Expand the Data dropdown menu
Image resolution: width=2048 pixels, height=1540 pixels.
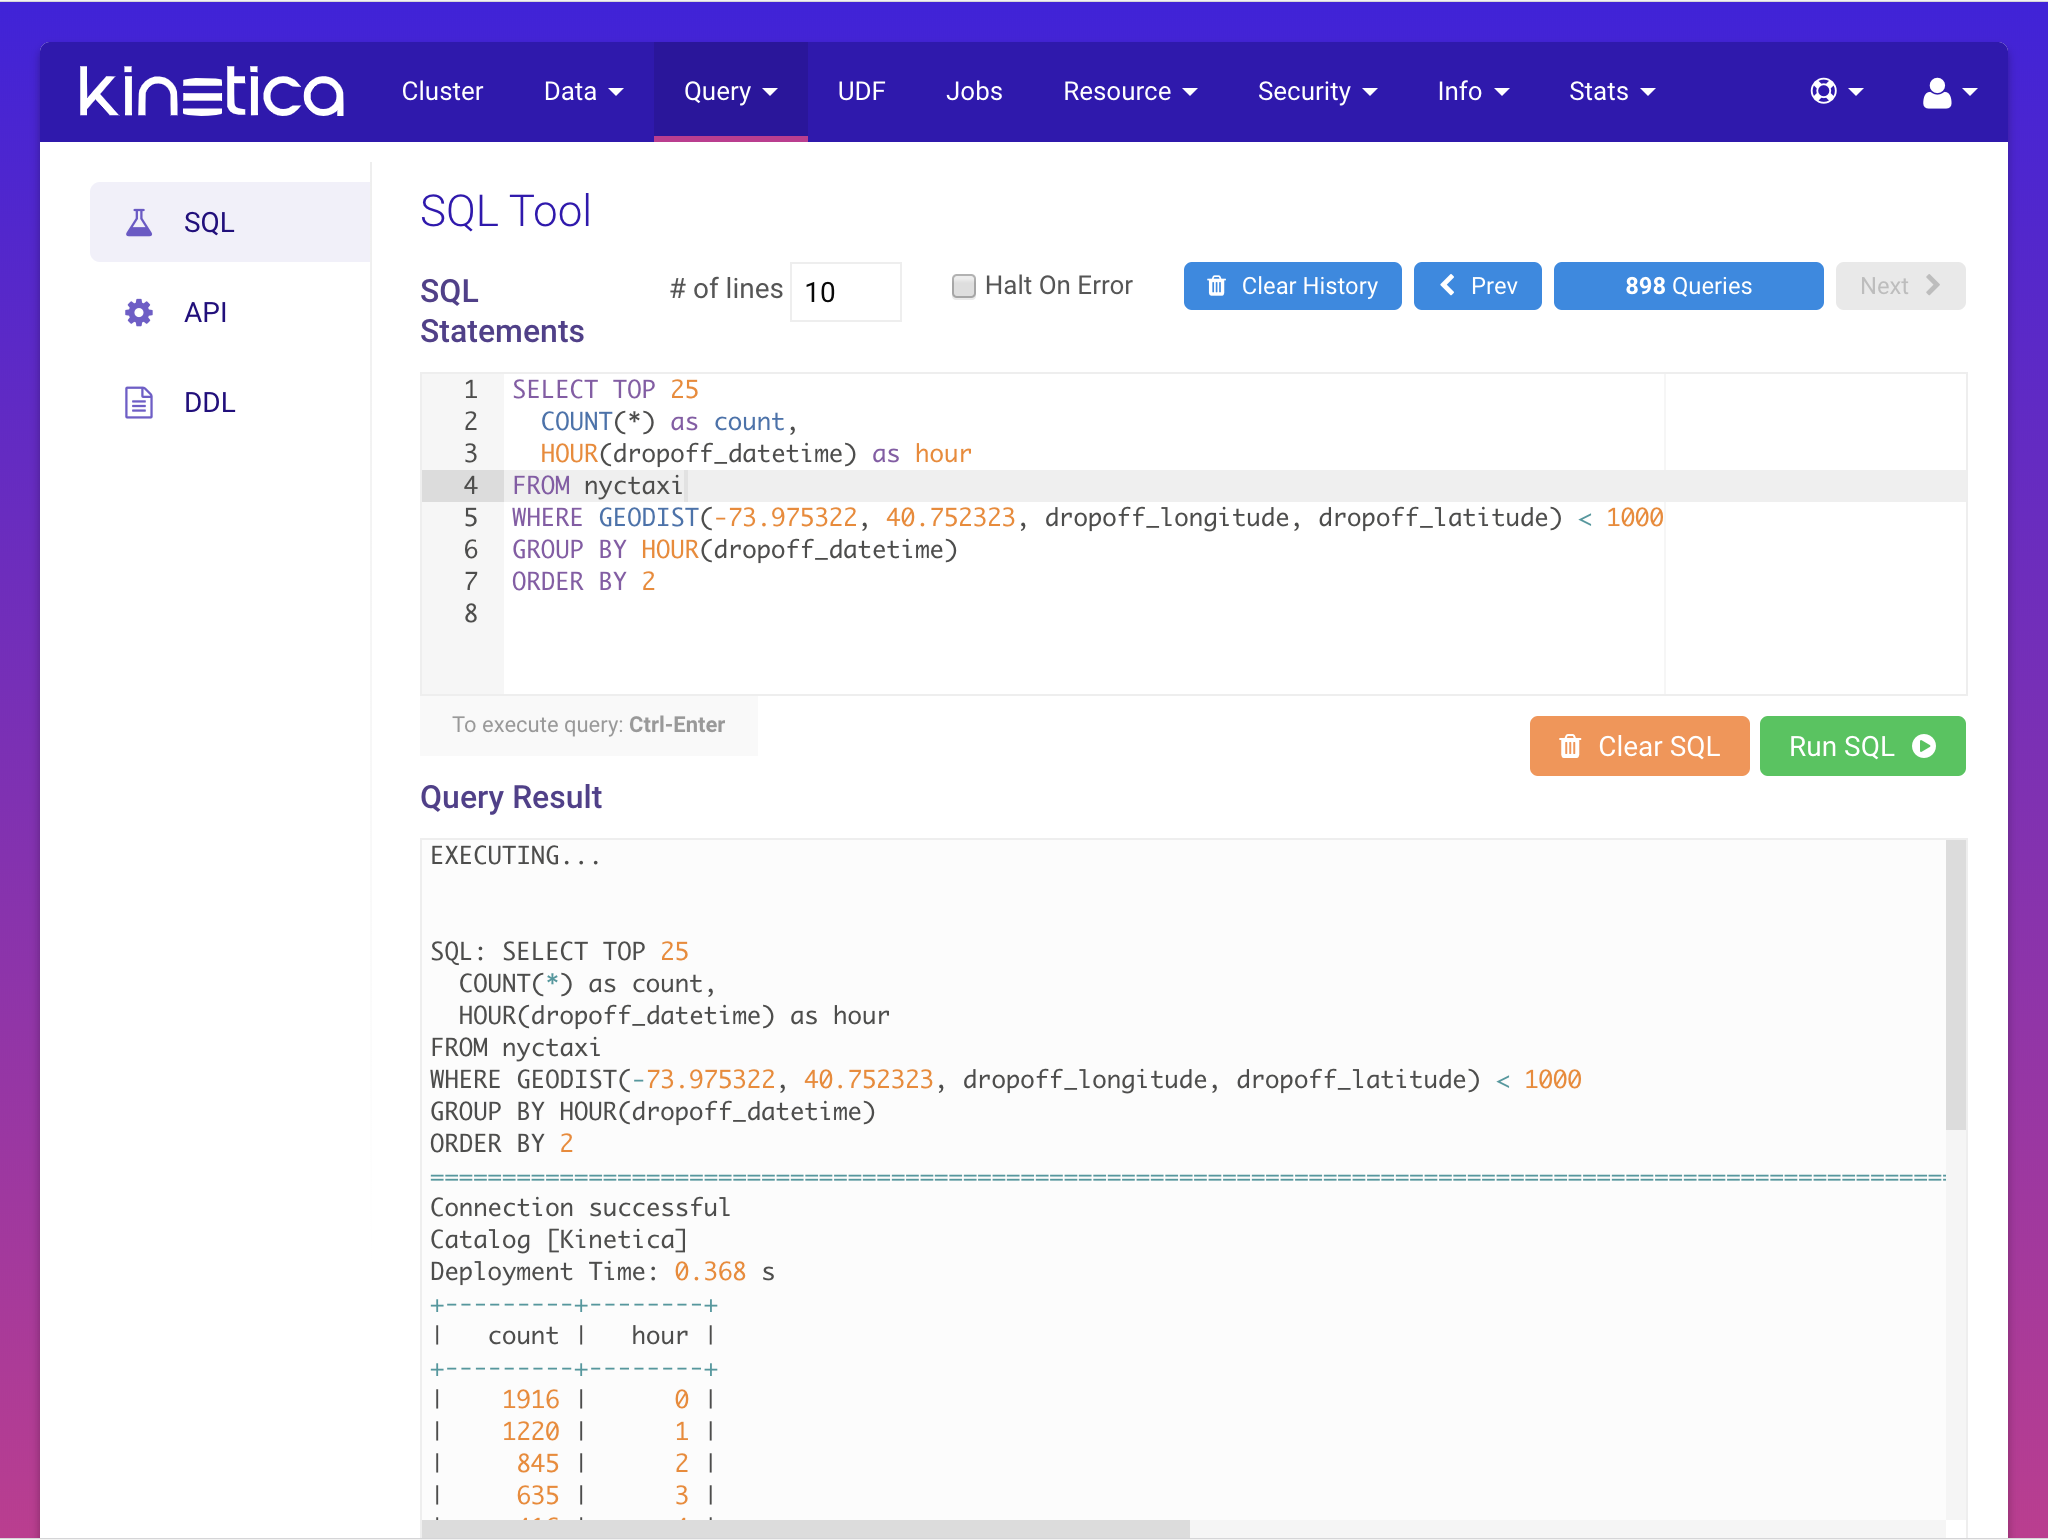(583, 91)
